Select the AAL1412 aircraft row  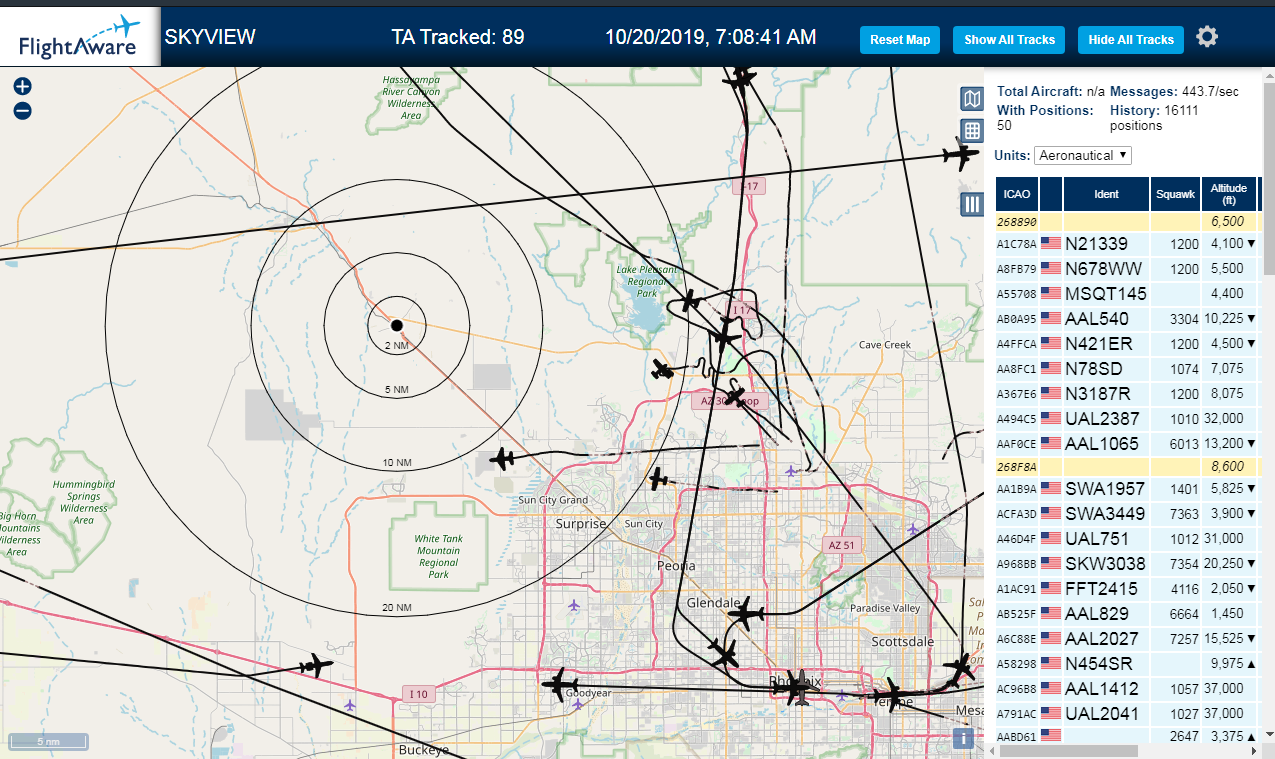pyautogui.click(x=1128, y=689)
